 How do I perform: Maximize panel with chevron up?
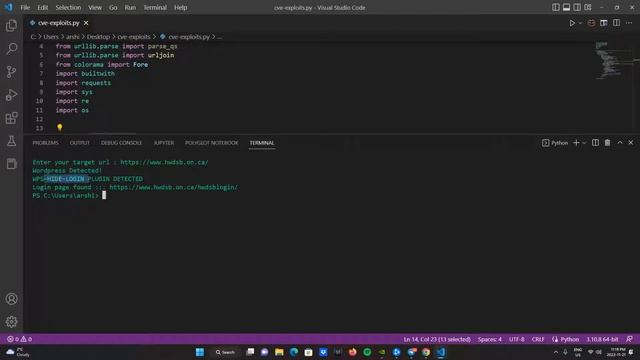(620, 142)
